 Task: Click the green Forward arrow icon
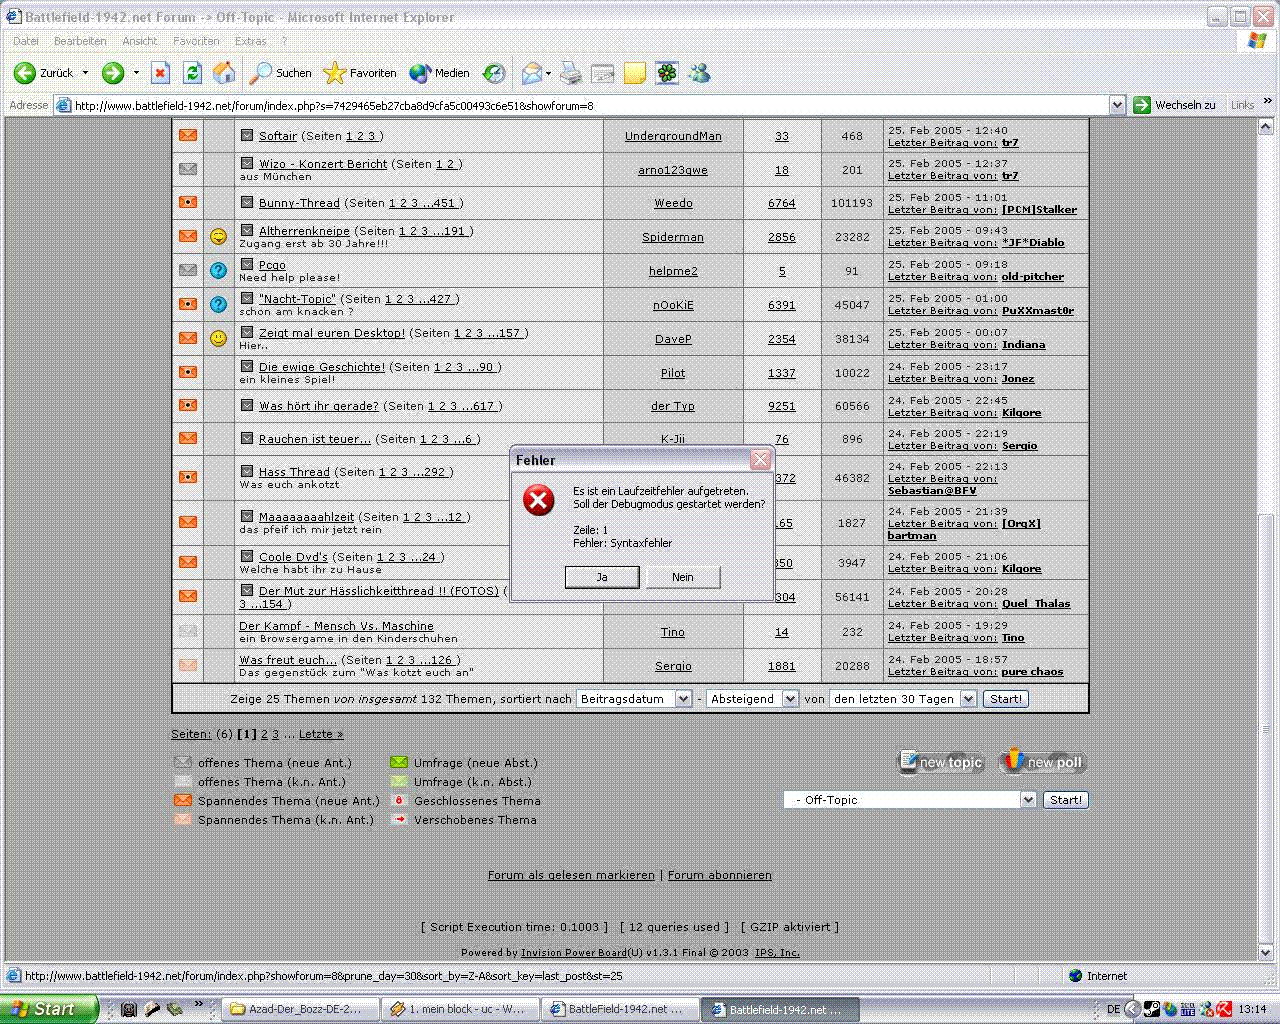[113, 73]
